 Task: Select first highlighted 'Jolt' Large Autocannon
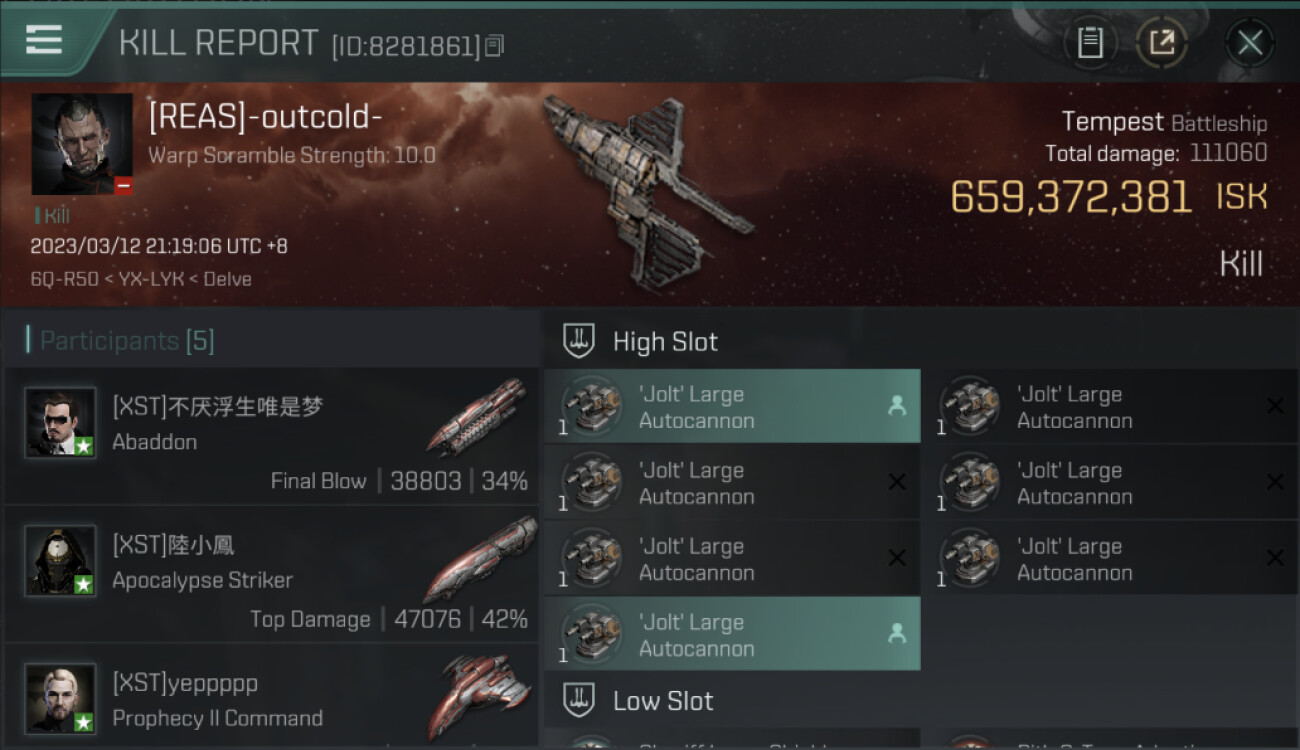(x=732, y=407)
